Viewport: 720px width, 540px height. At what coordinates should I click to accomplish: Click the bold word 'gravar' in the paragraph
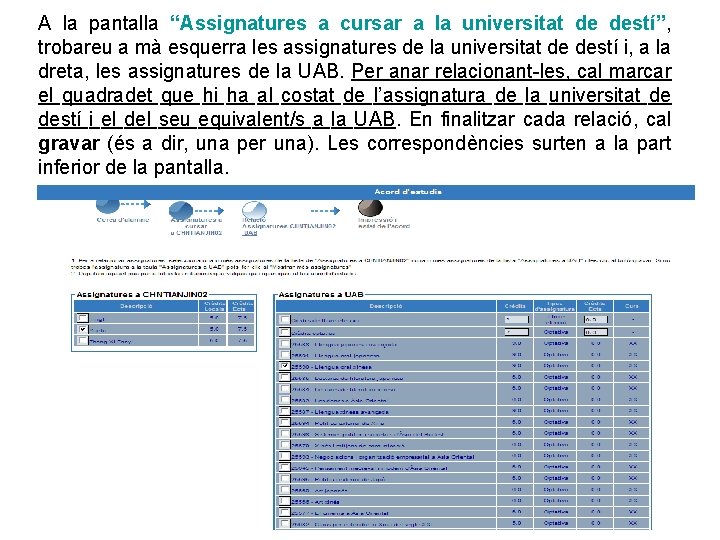point(68,144)
